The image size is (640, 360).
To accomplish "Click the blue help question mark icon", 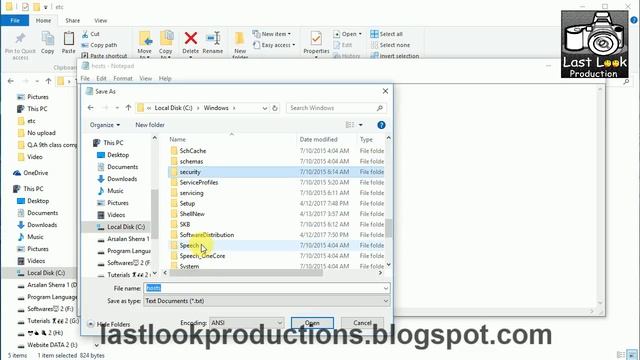I will coord(381,125).
